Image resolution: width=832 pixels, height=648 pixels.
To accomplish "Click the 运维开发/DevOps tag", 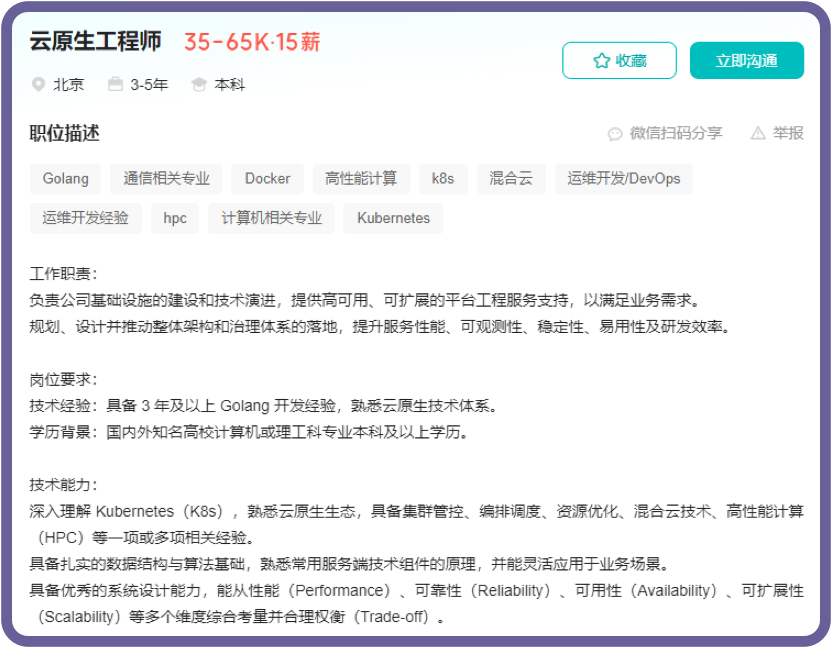I will click(624, 179).
